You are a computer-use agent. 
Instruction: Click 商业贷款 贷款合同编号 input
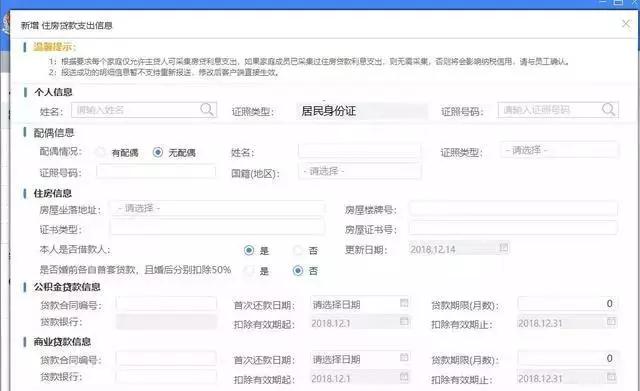point(166,359)
